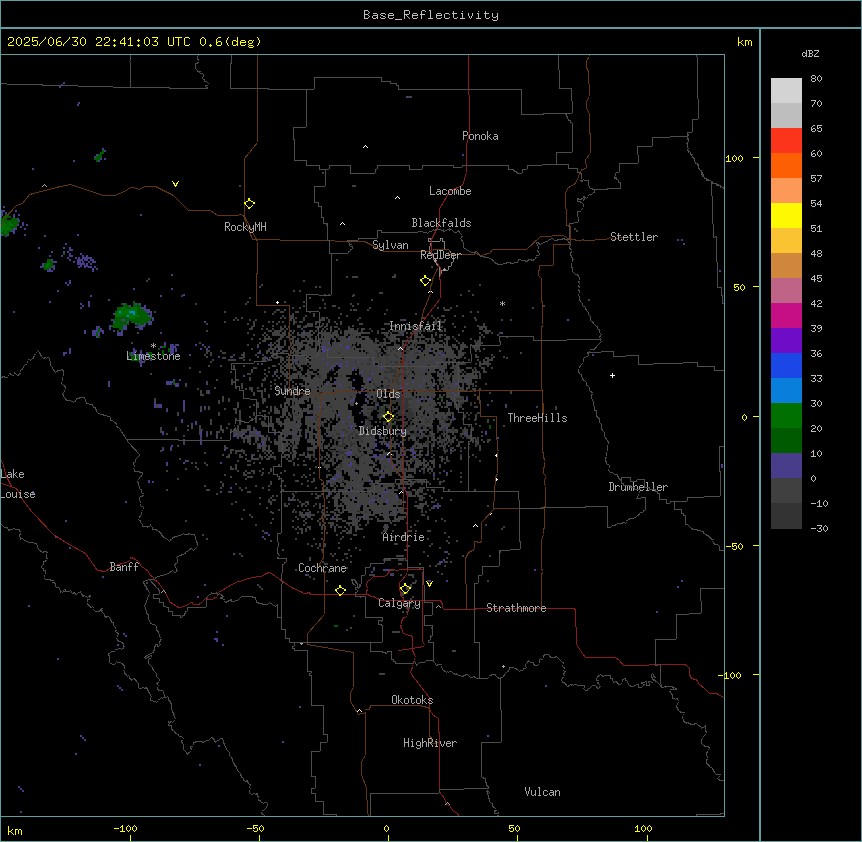Click the Calgary city label
Image resolution: width=862 pixels, height=842 pixels.
click(400, 603)
